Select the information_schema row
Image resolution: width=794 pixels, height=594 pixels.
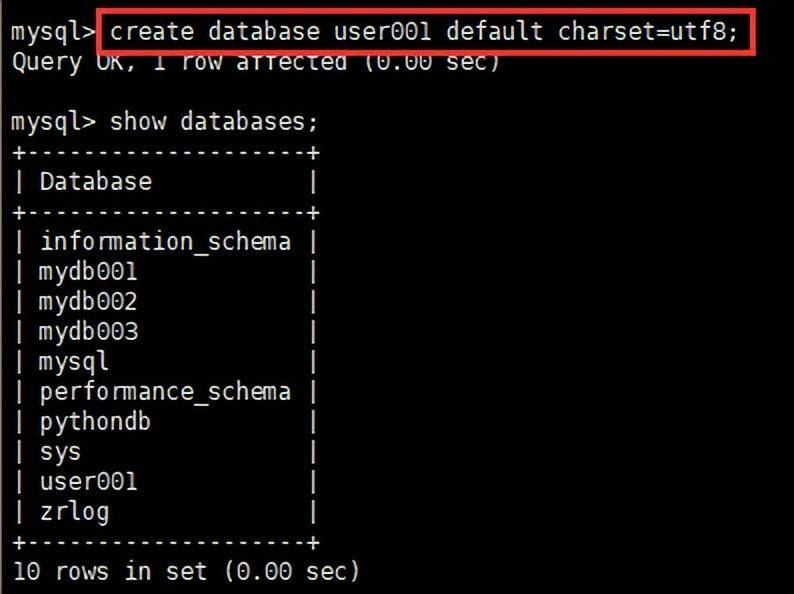[166, 242]
